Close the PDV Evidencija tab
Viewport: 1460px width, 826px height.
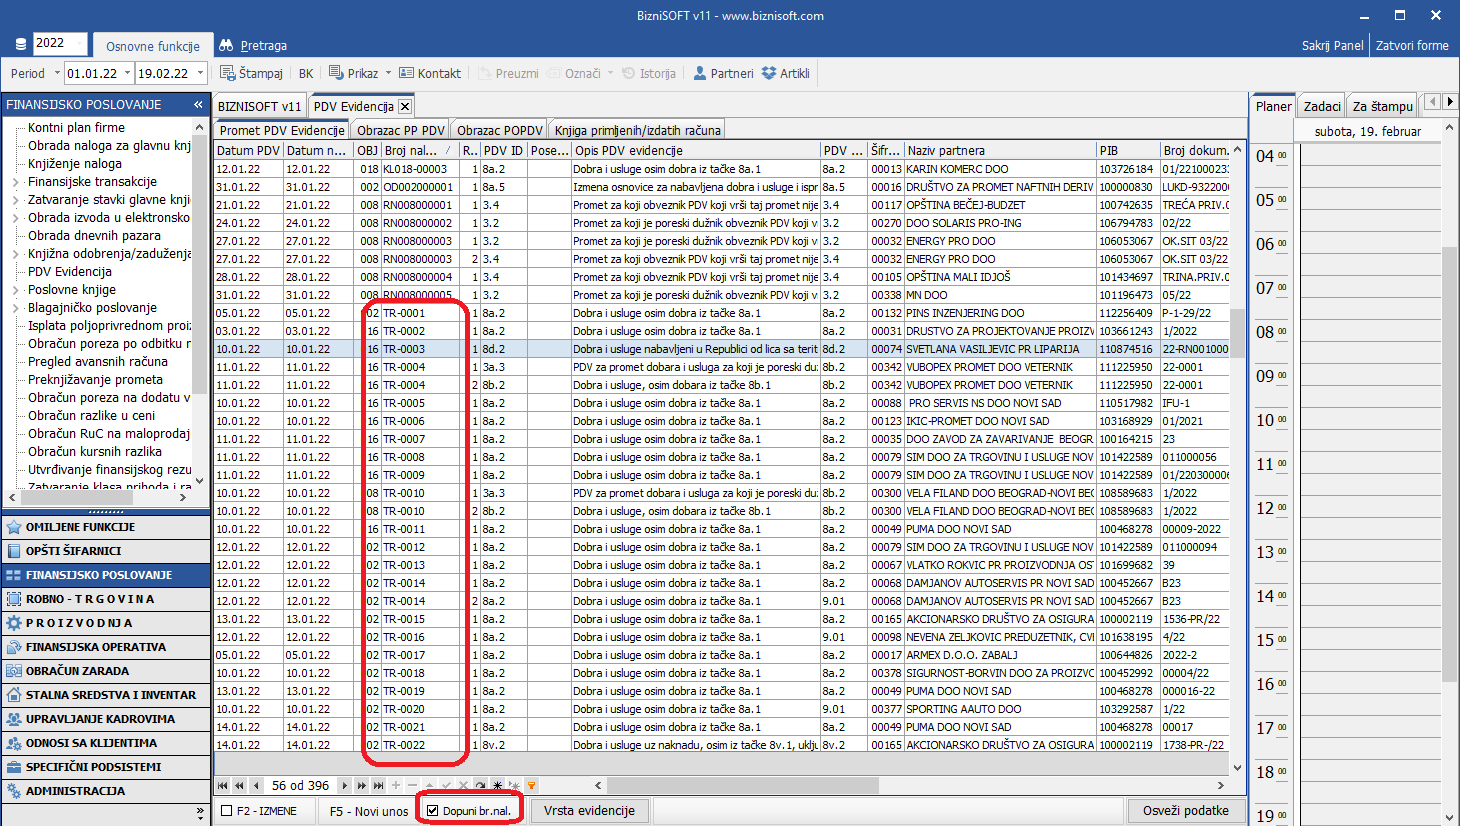coord(405,106)
